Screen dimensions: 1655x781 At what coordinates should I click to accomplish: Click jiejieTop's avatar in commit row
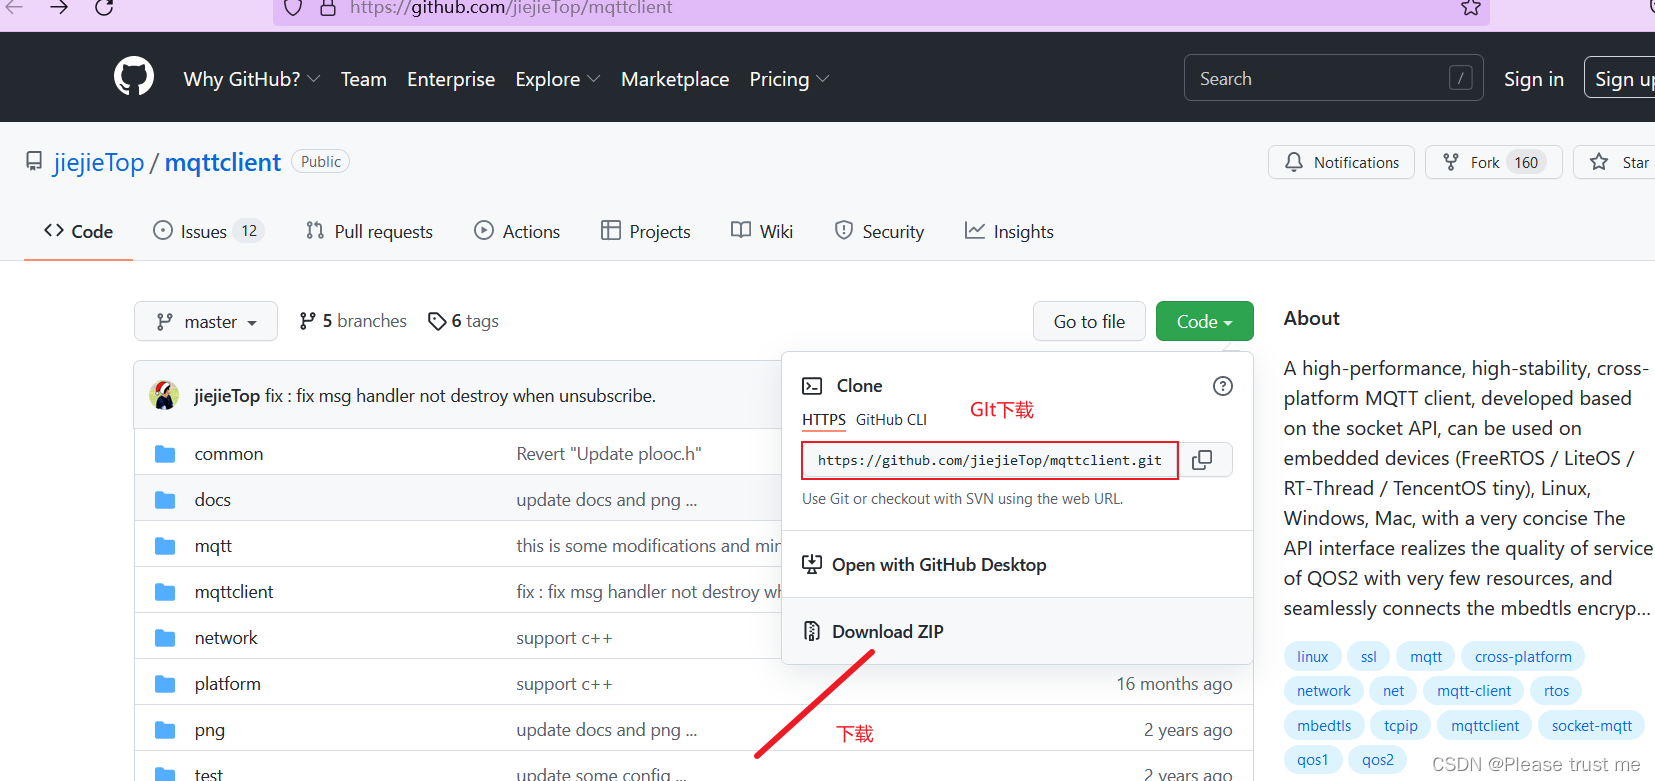[165, 396]
